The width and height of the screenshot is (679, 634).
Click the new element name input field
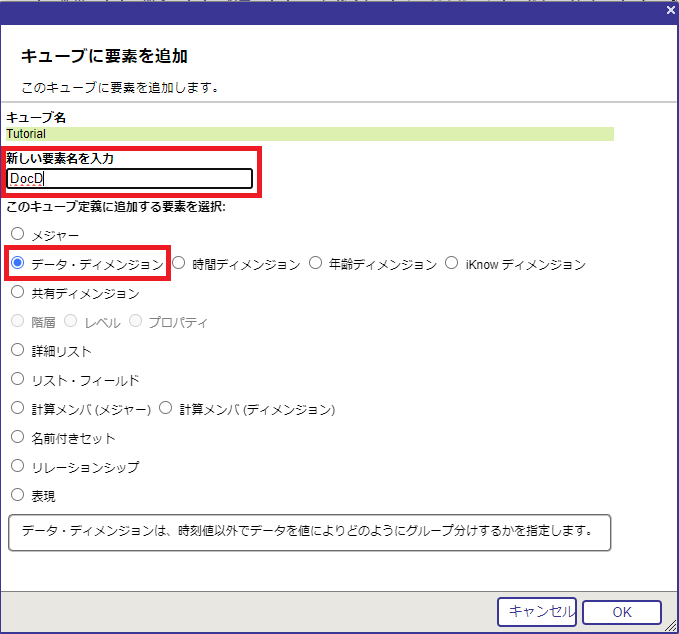(x=129, y=179)
